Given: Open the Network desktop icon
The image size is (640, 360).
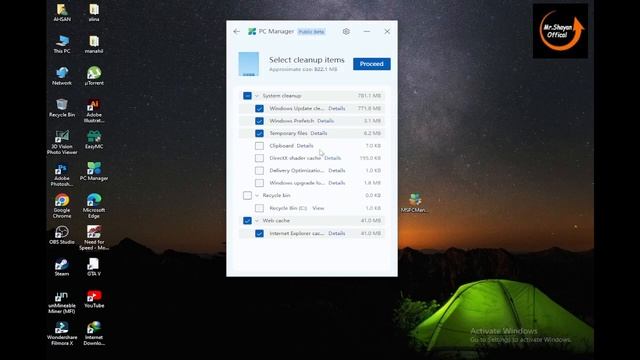Looking at the screenshot, I should coord(62,76).
